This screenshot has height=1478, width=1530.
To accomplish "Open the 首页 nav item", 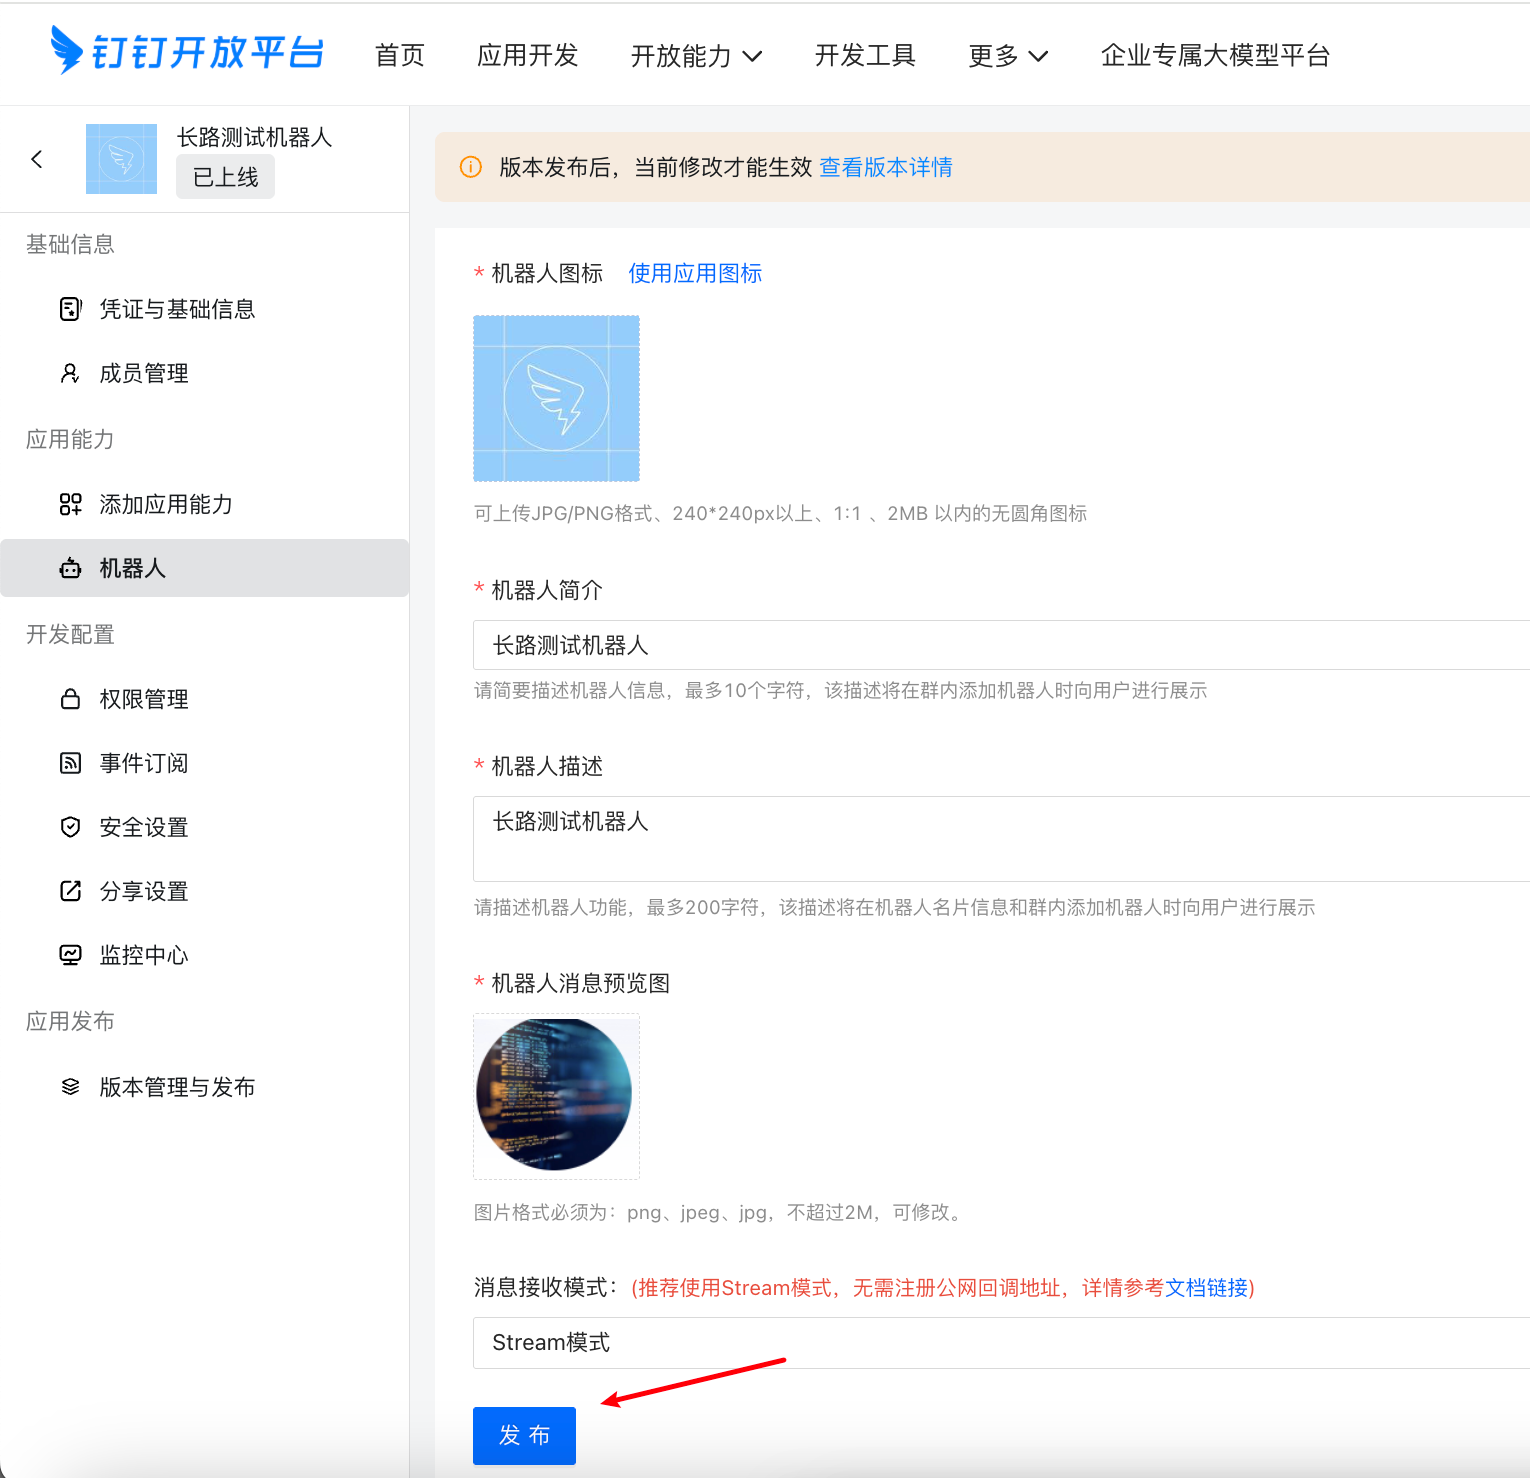I will click(x=400, y=56).
